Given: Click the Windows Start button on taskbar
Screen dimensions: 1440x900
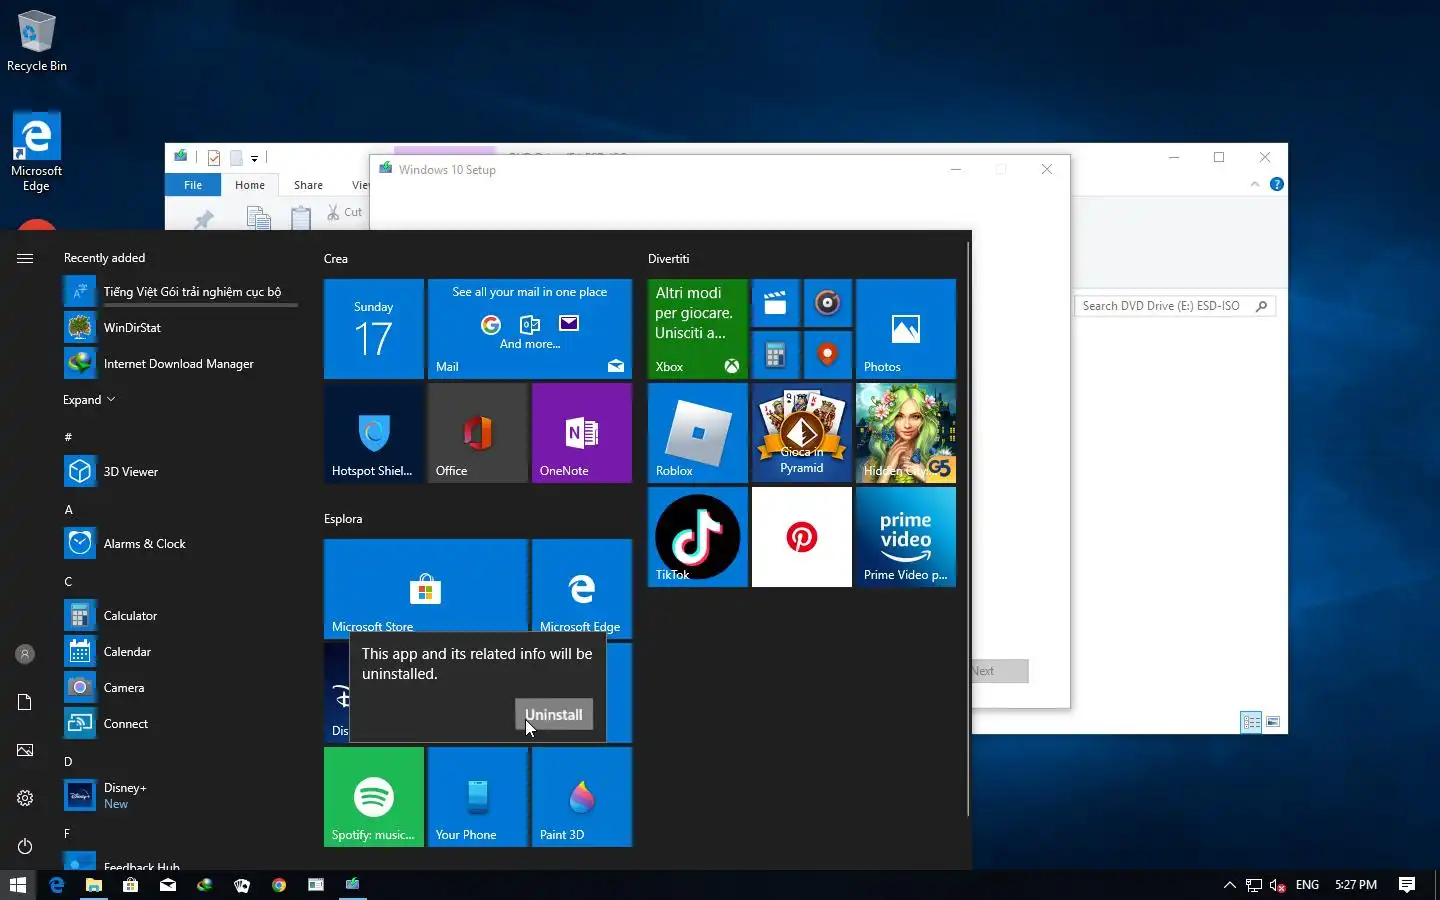Looking at the screenshot, I should click(18, 885).
